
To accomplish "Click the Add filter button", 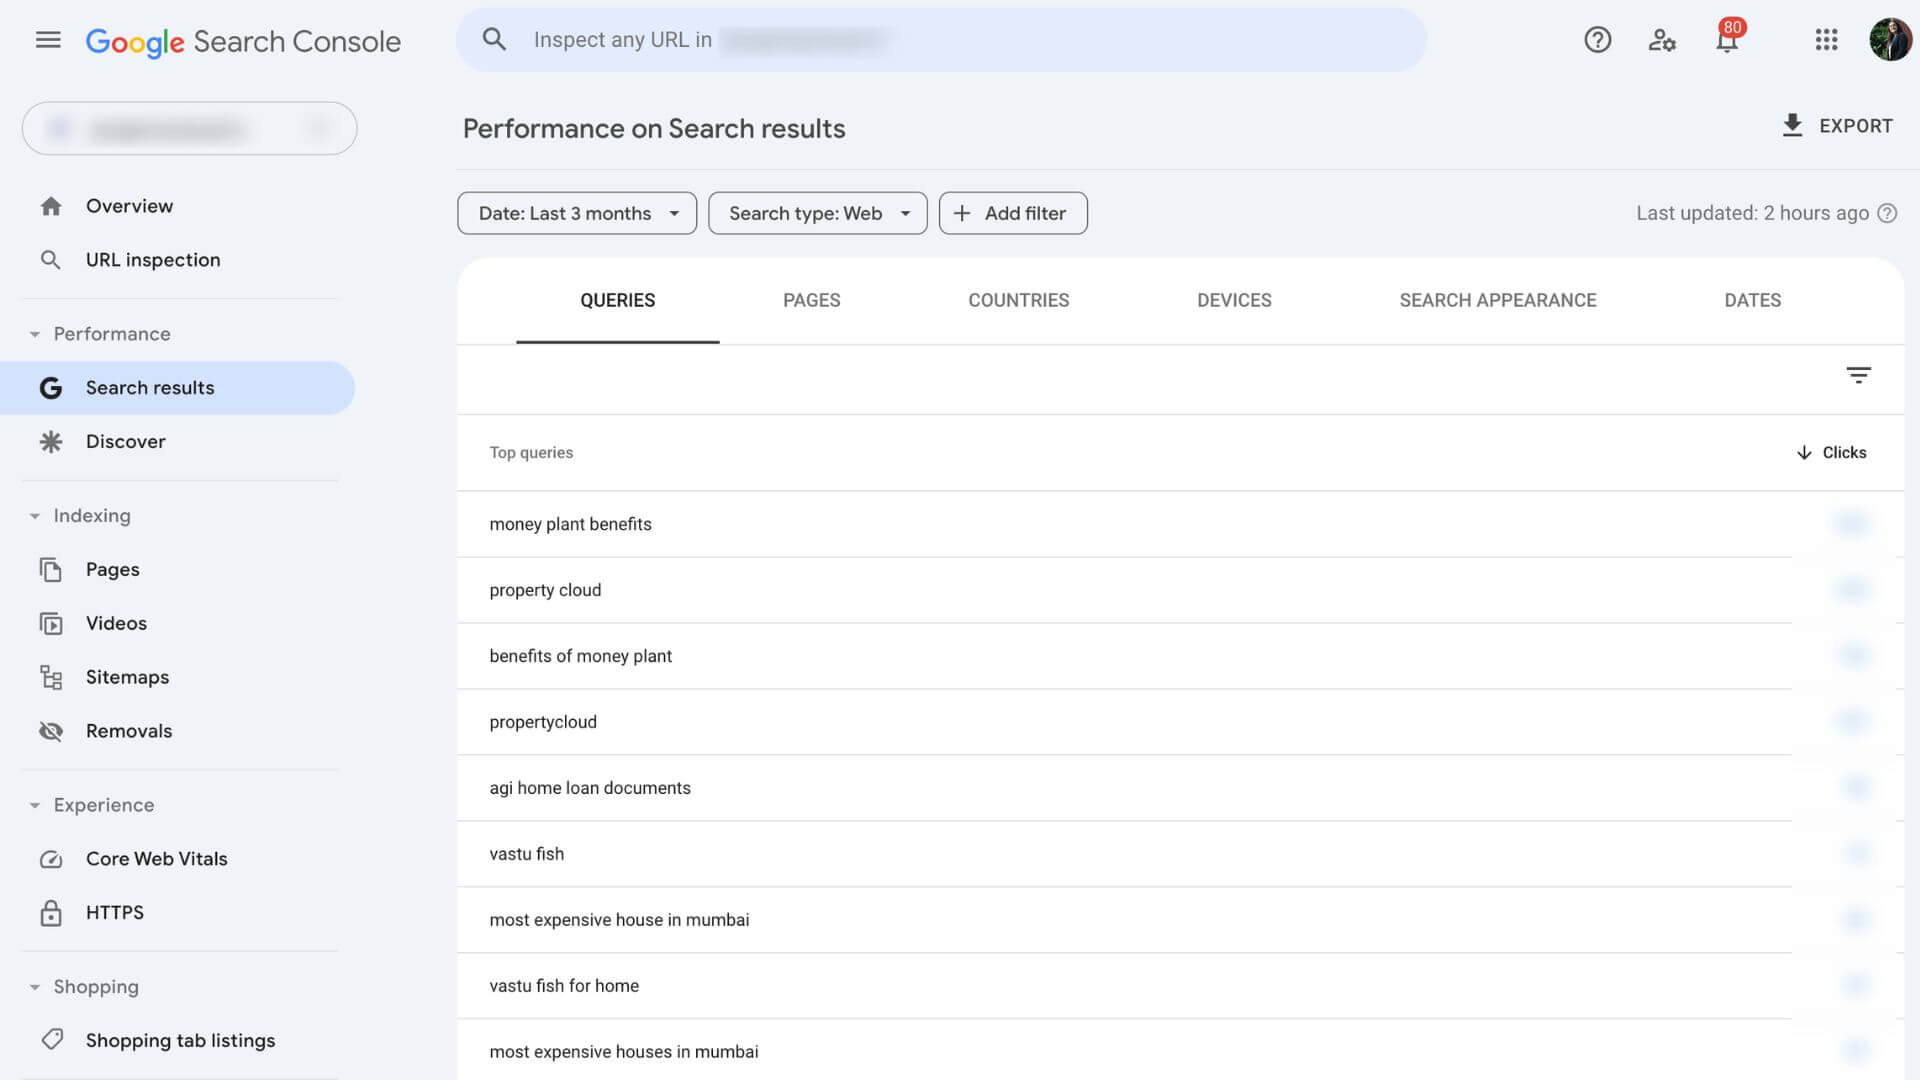I will (x=1013, y=213).
